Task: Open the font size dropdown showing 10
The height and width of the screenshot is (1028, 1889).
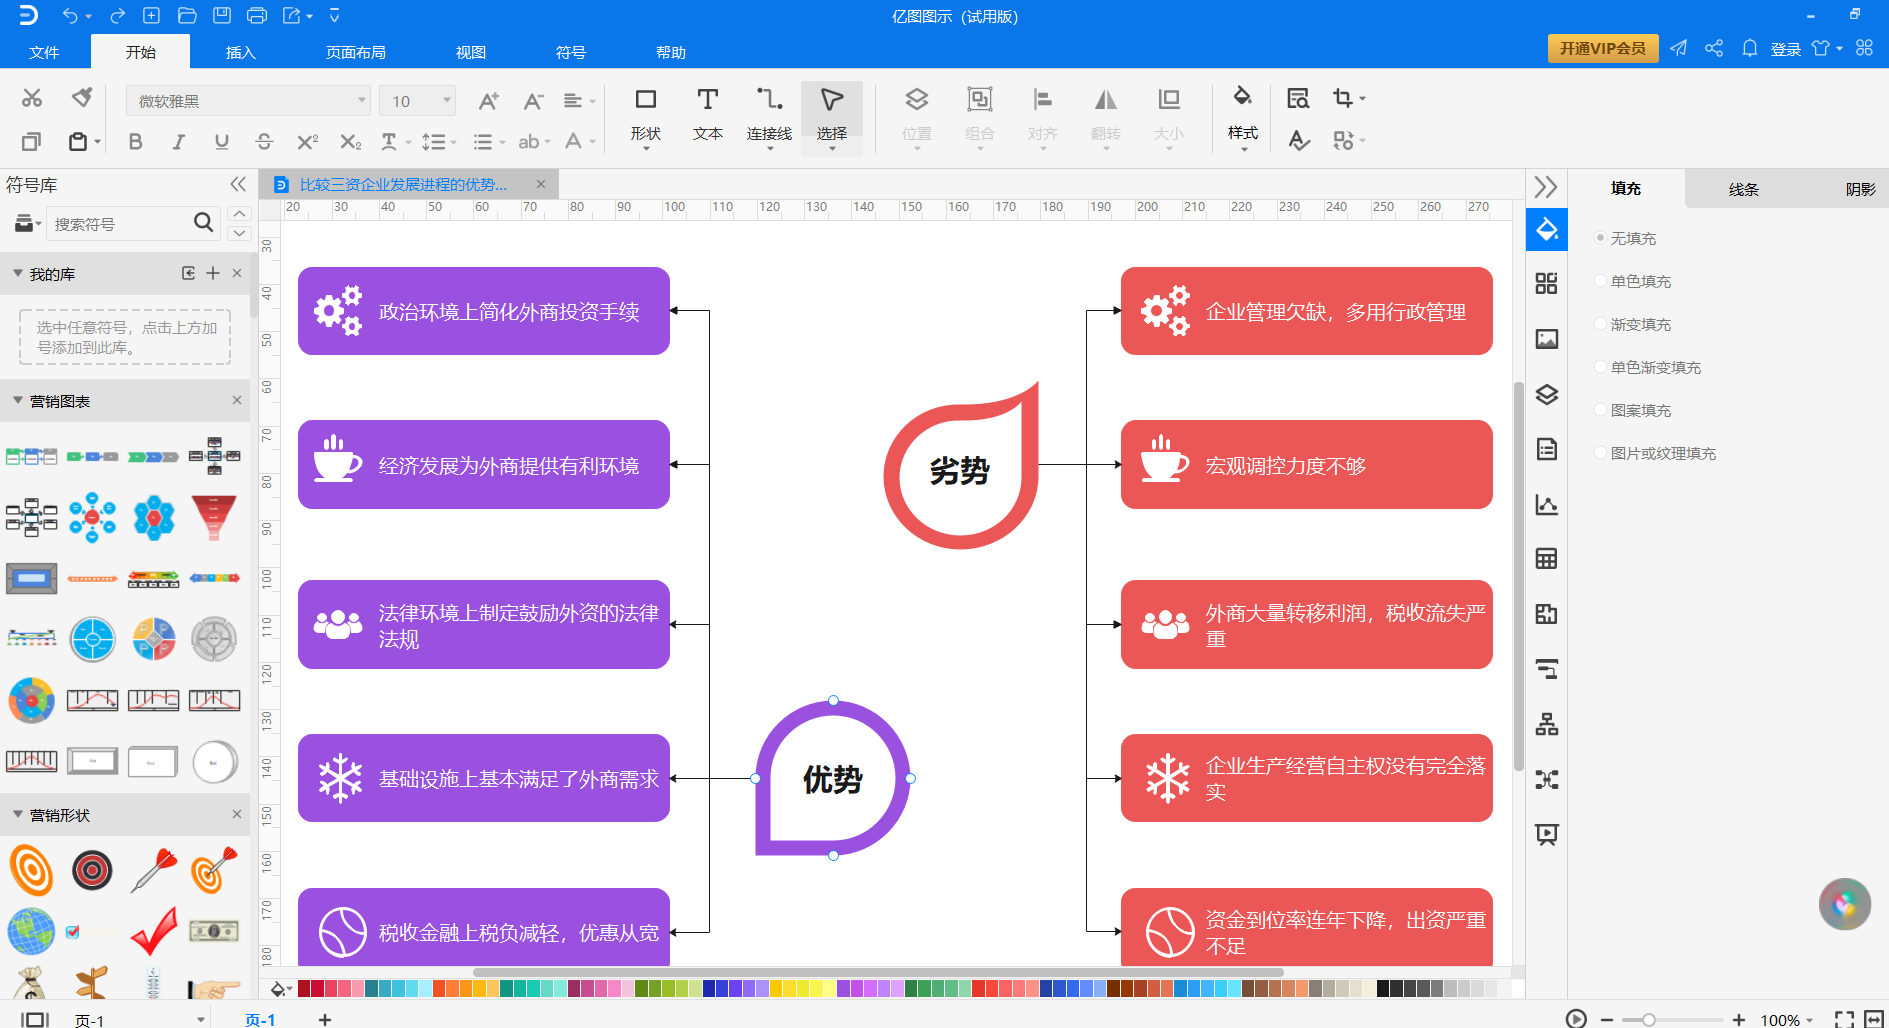Action: click(417, 101)
